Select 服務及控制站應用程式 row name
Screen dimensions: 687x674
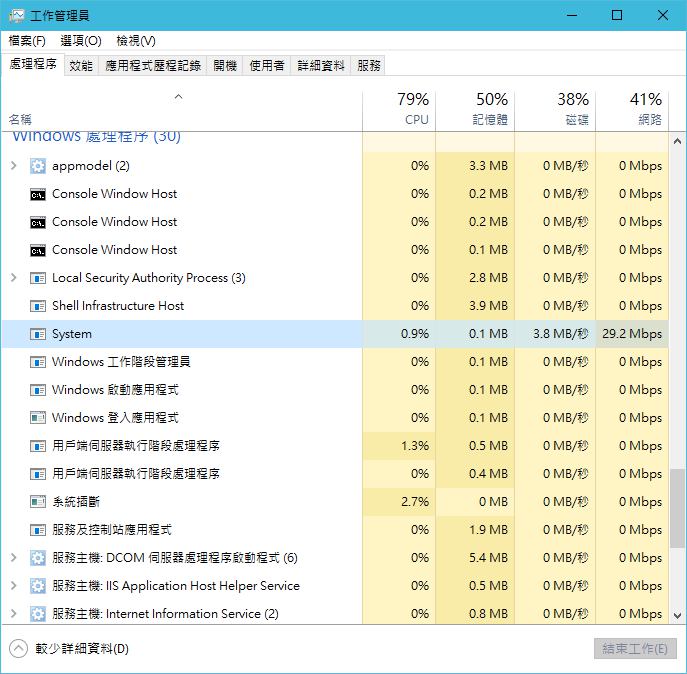click(112, 530)
